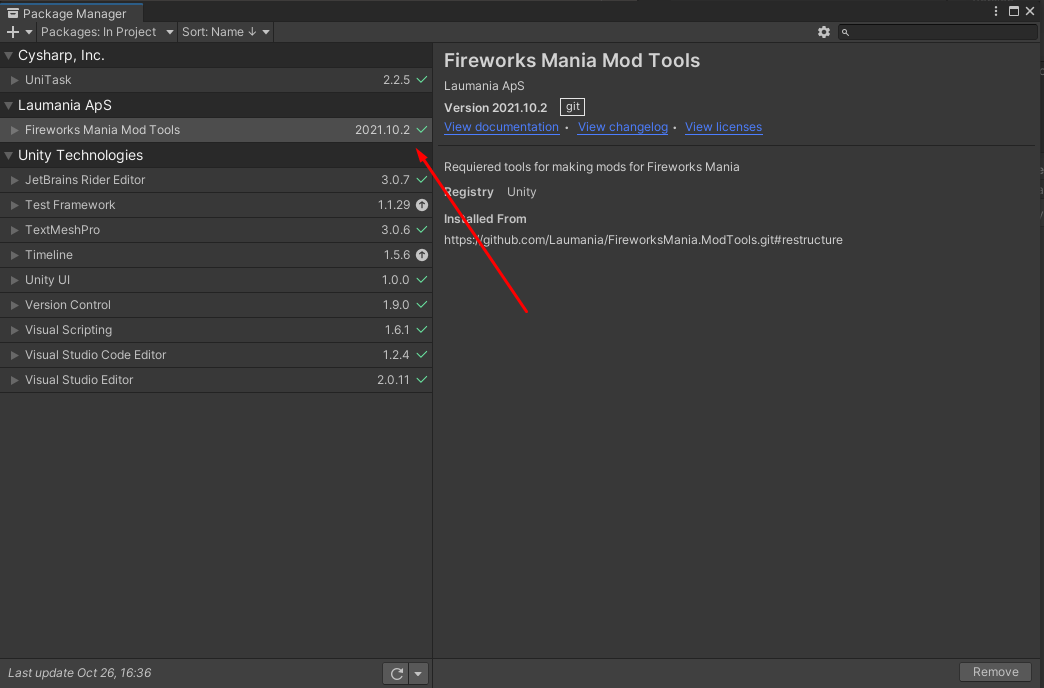Open the Sort: Name dropdown
Viewport: 1044px width, 688px height.
point(225,31)
